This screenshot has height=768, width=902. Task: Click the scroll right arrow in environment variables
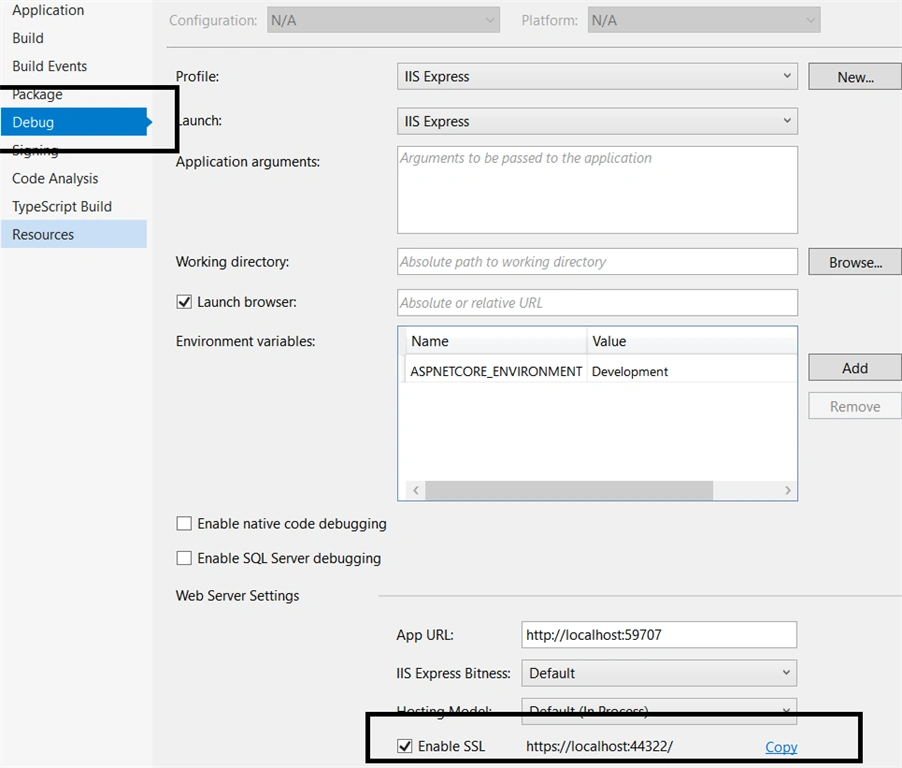788,490
